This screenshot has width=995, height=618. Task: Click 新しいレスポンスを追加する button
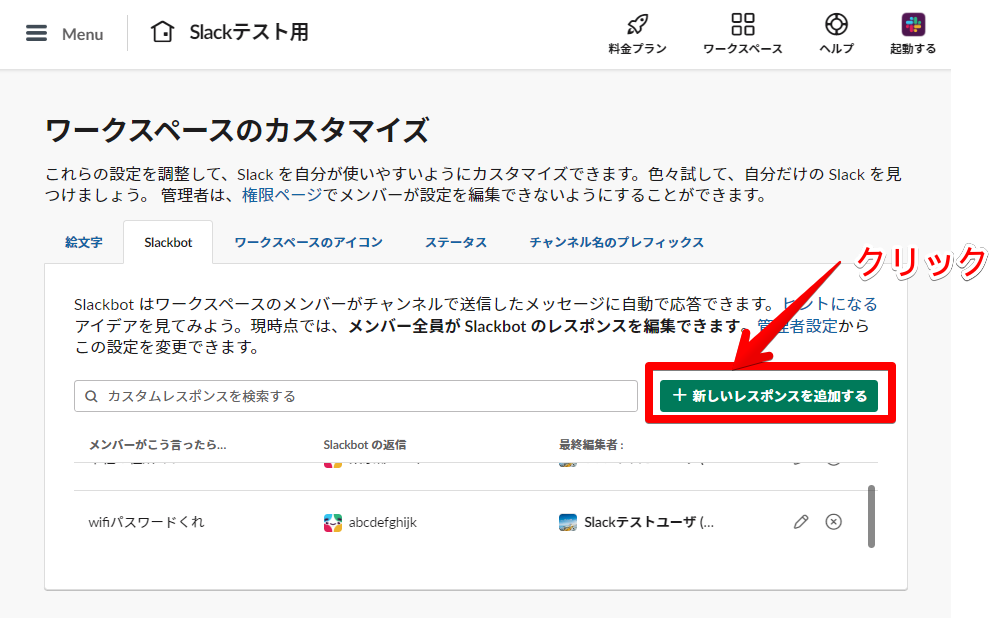coord(768,395)
